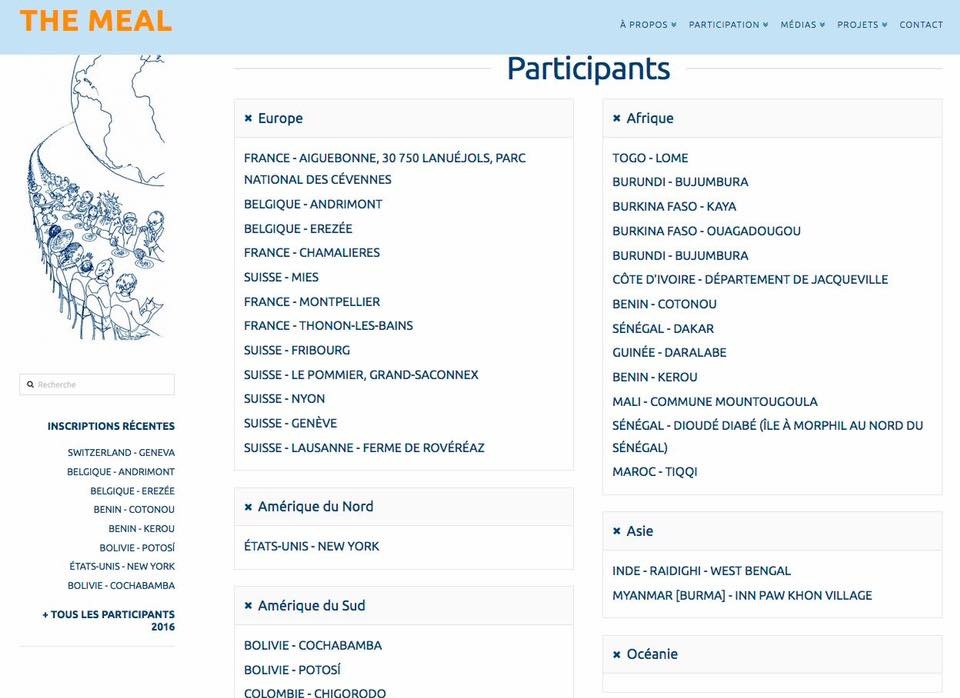Open Bolivie - Cochabamba in Amérique du Sud
Image resolution: width=960 pixels, height=698 pixels.
tap(313, 645)
